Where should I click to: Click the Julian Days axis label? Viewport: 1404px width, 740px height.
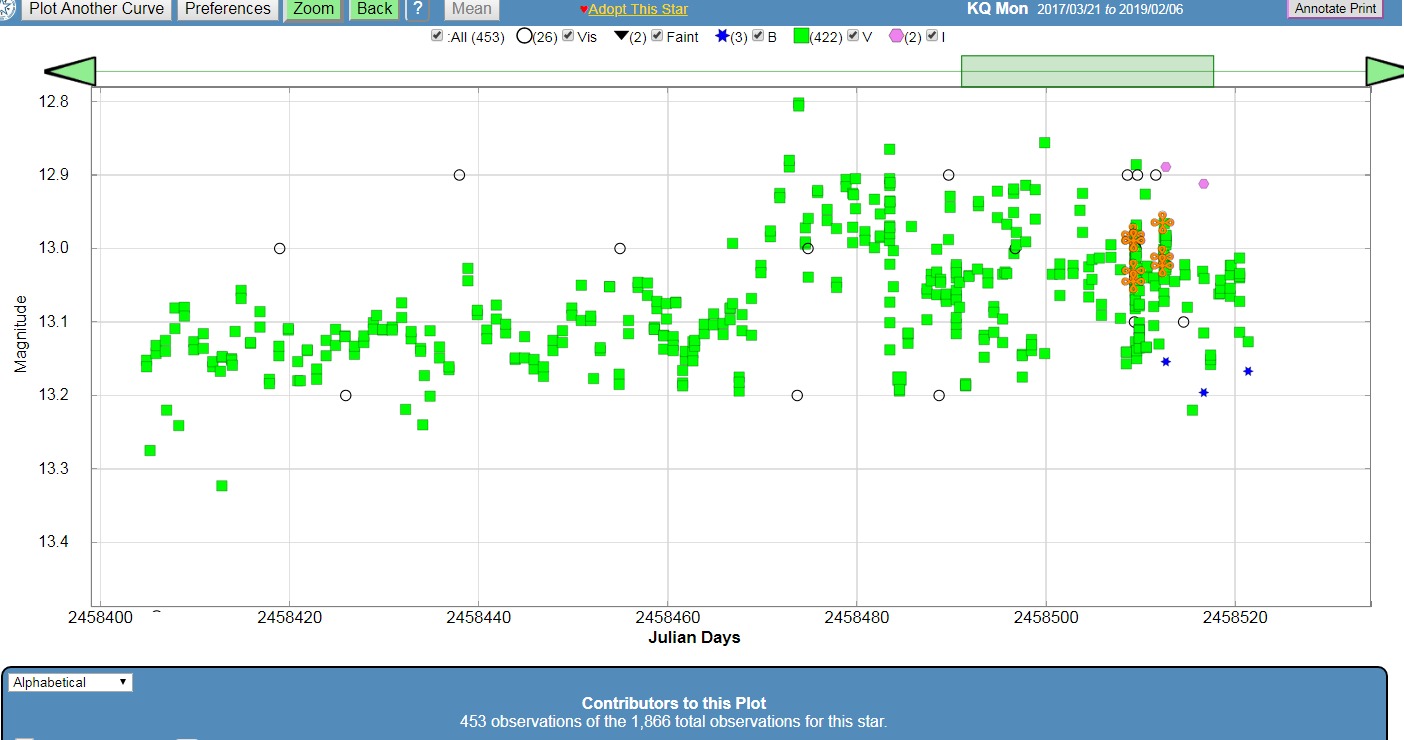(x=696, y=637)
